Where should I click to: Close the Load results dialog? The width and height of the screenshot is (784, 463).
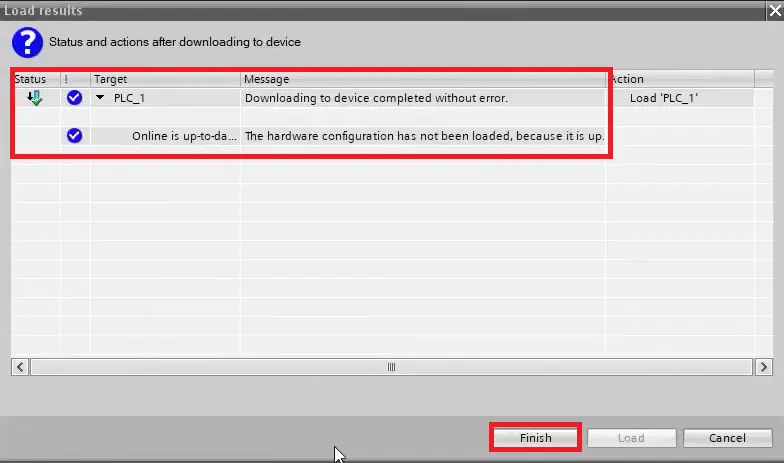point(775,10)
